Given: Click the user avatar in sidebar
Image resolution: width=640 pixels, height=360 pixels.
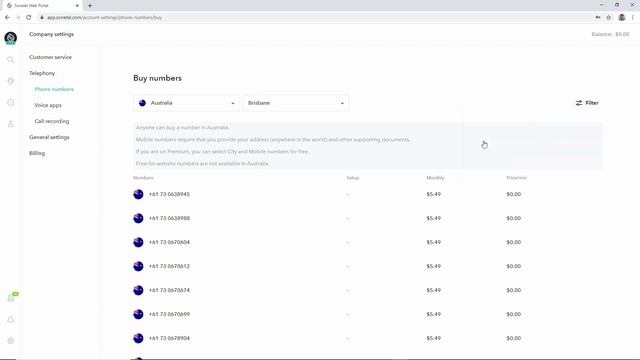Looking at the screenshot, I should pos(11,38).
